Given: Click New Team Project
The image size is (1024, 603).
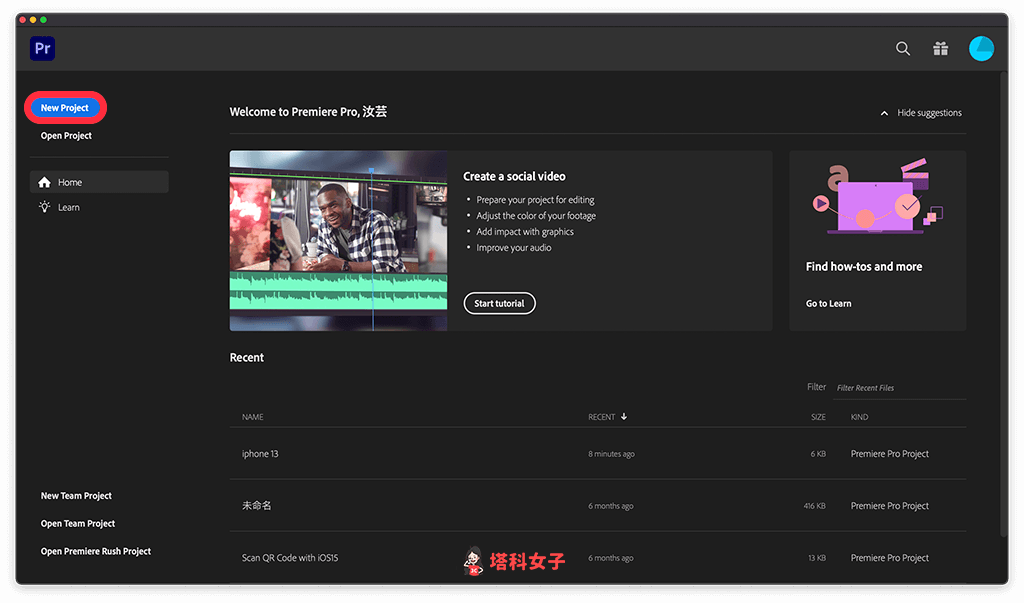Looking at the screenshot, I should (75, 495).
